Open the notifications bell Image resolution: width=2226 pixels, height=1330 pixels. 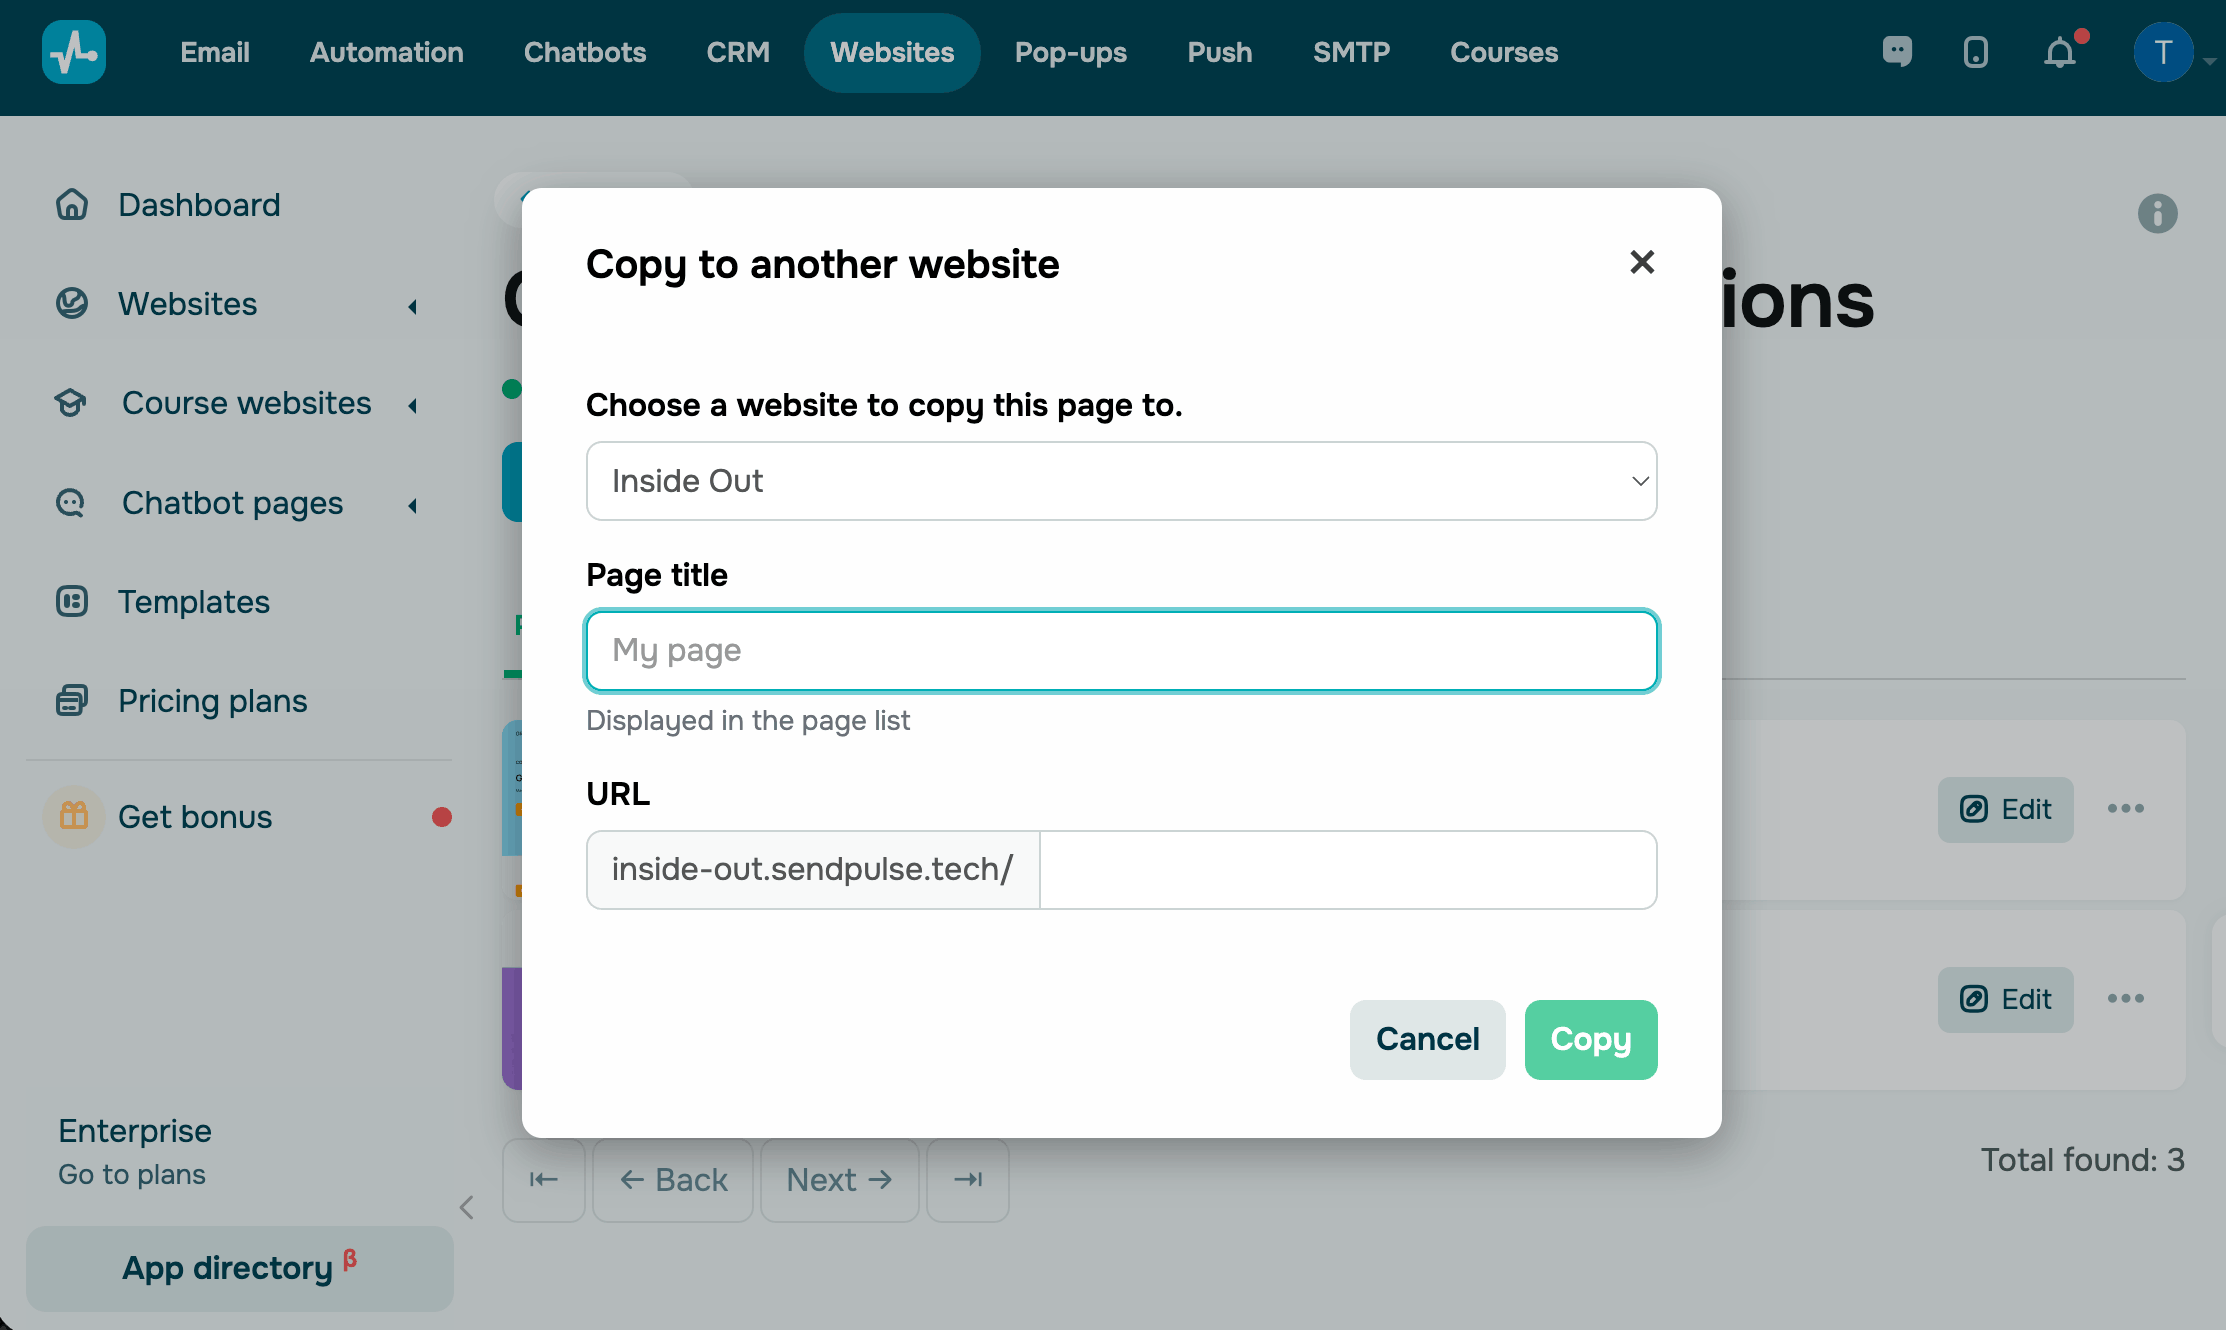click(x=2060, y=52)
